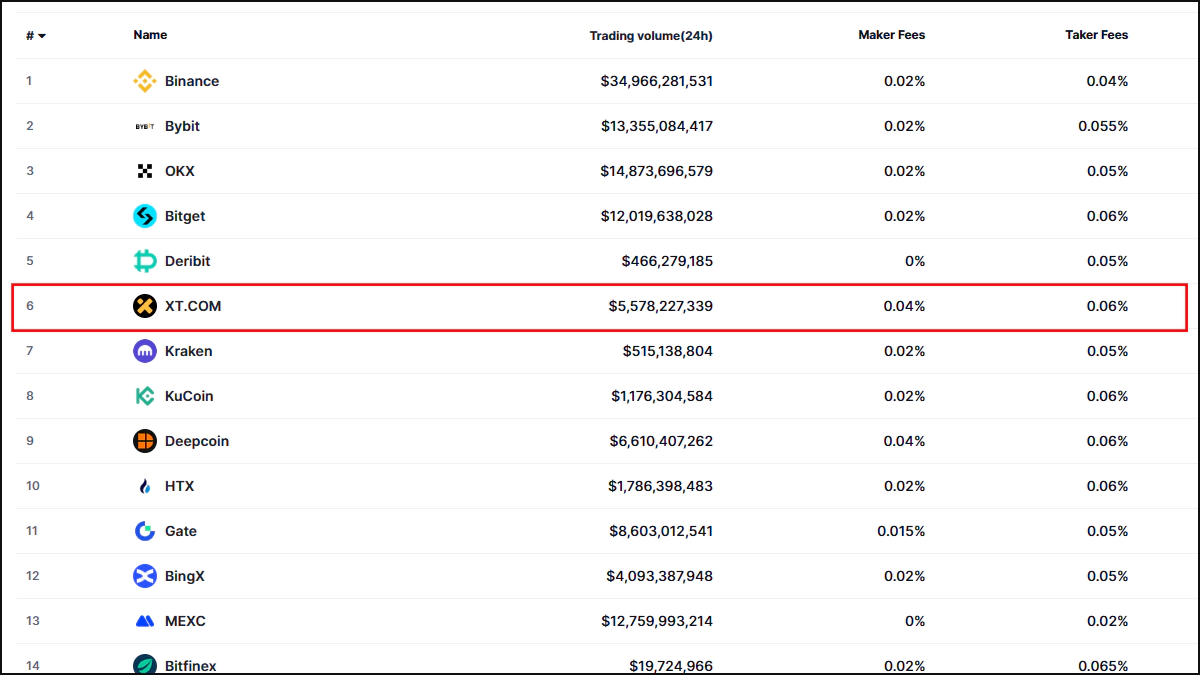Click the BingX logo icon

coord(145,576)
